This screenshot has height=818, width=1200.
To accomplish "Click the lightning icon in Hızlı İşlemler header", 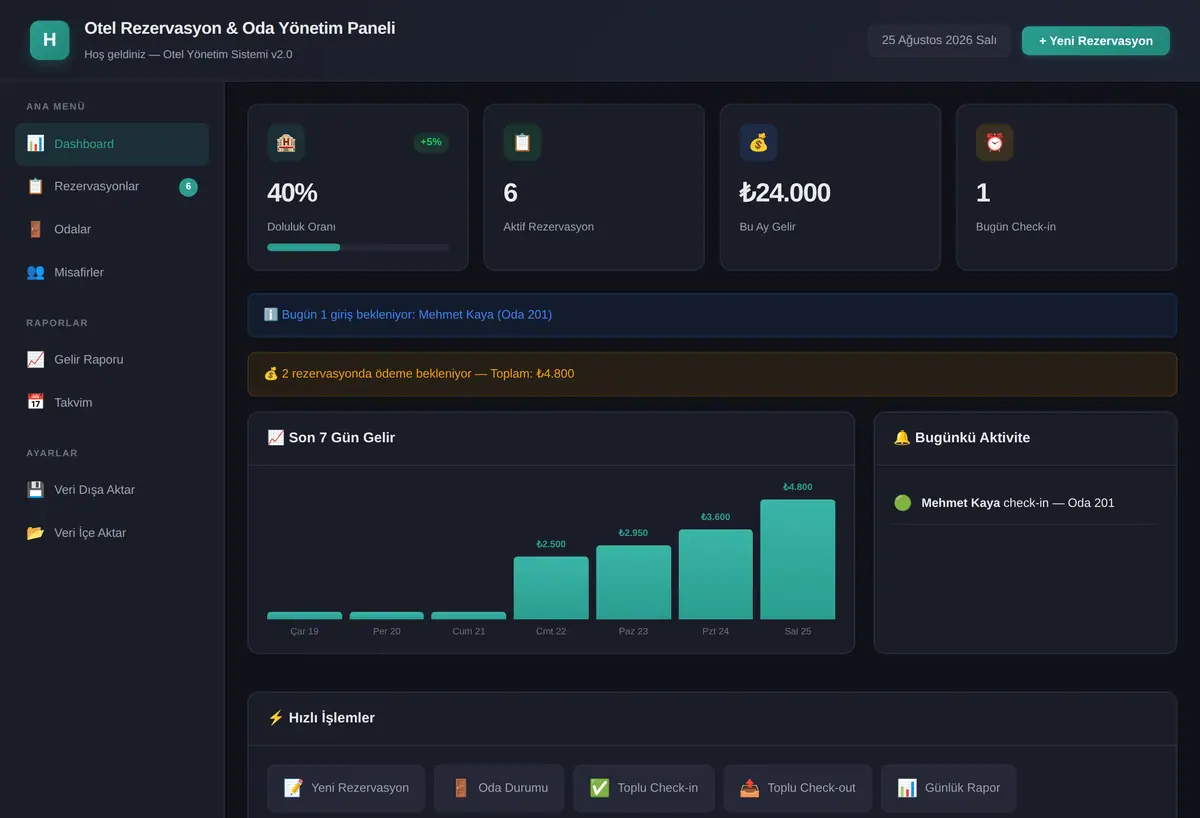I will (x=276, y=718).
